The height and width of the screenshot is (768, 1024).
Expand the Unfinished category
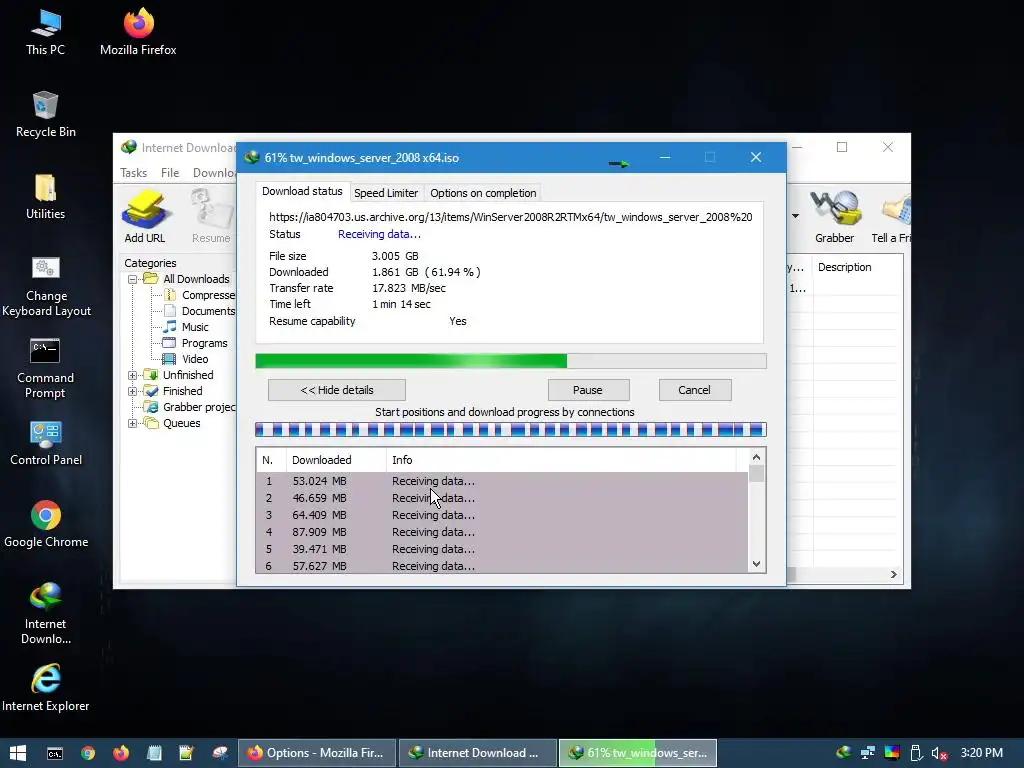132,375
